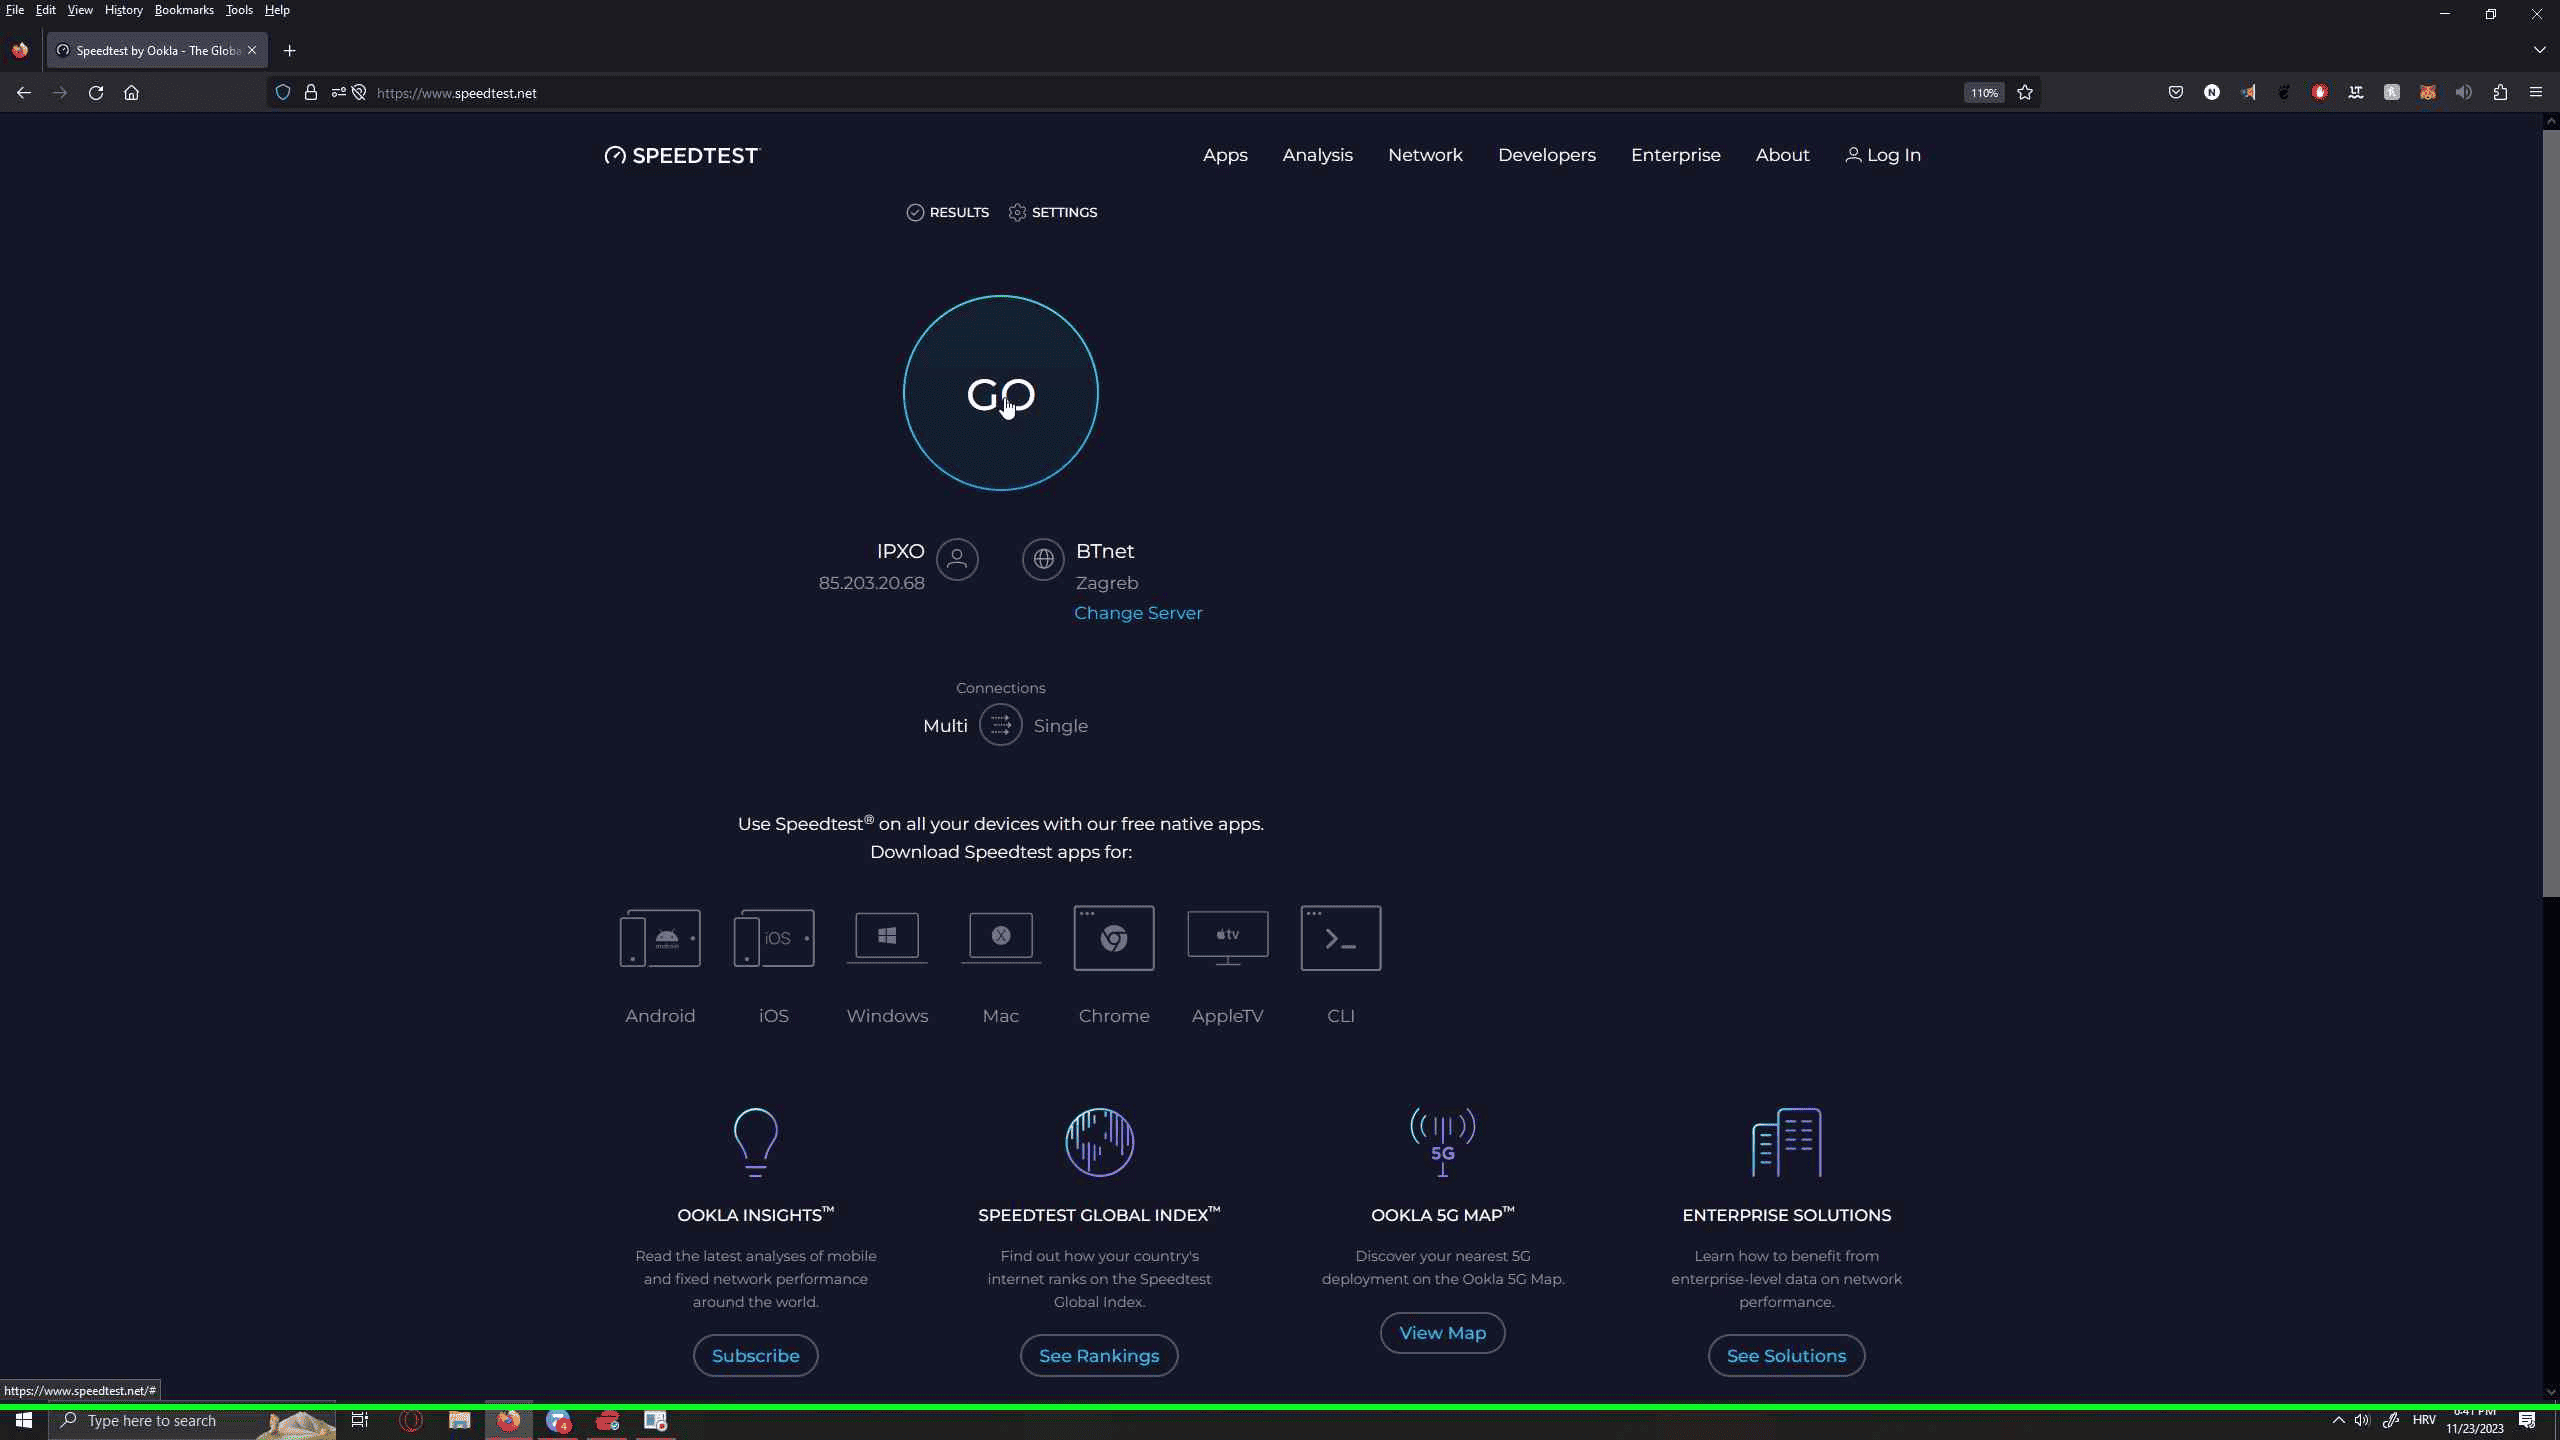Select Single connection mode
Image resolution: width=2560 pixels, height=1440 pixels.
point(1060,726)
